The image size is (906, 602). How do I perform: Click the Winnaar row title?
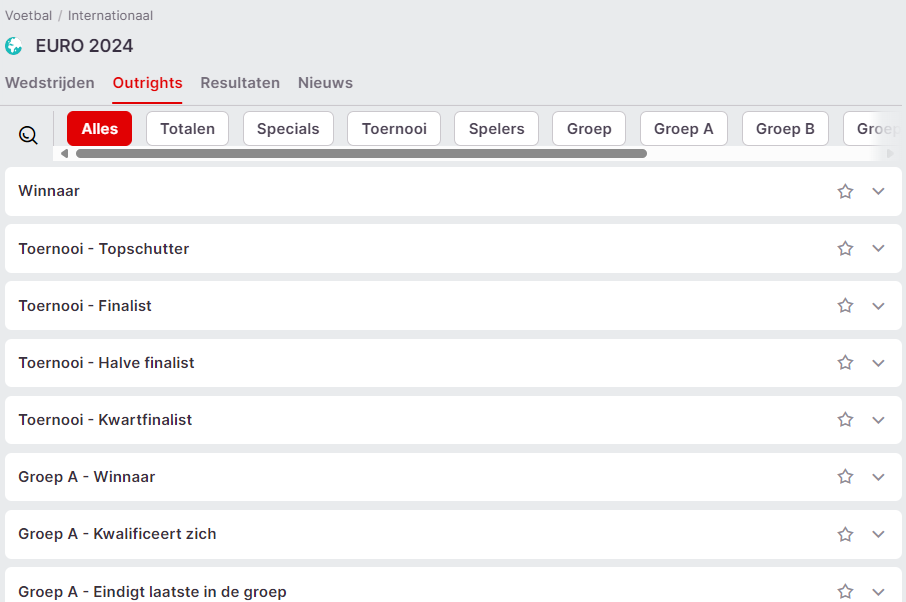[49, 191]
